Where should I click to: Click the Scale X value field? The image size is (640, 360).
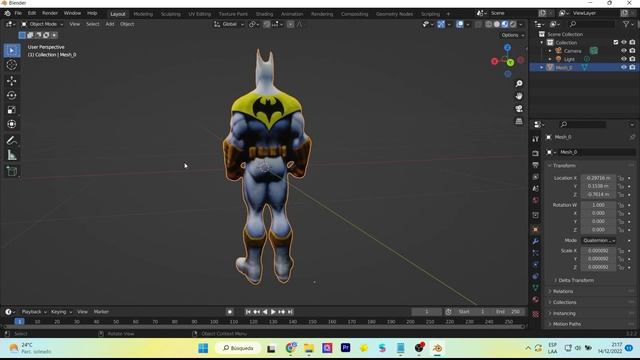click(x=598, y=251)
